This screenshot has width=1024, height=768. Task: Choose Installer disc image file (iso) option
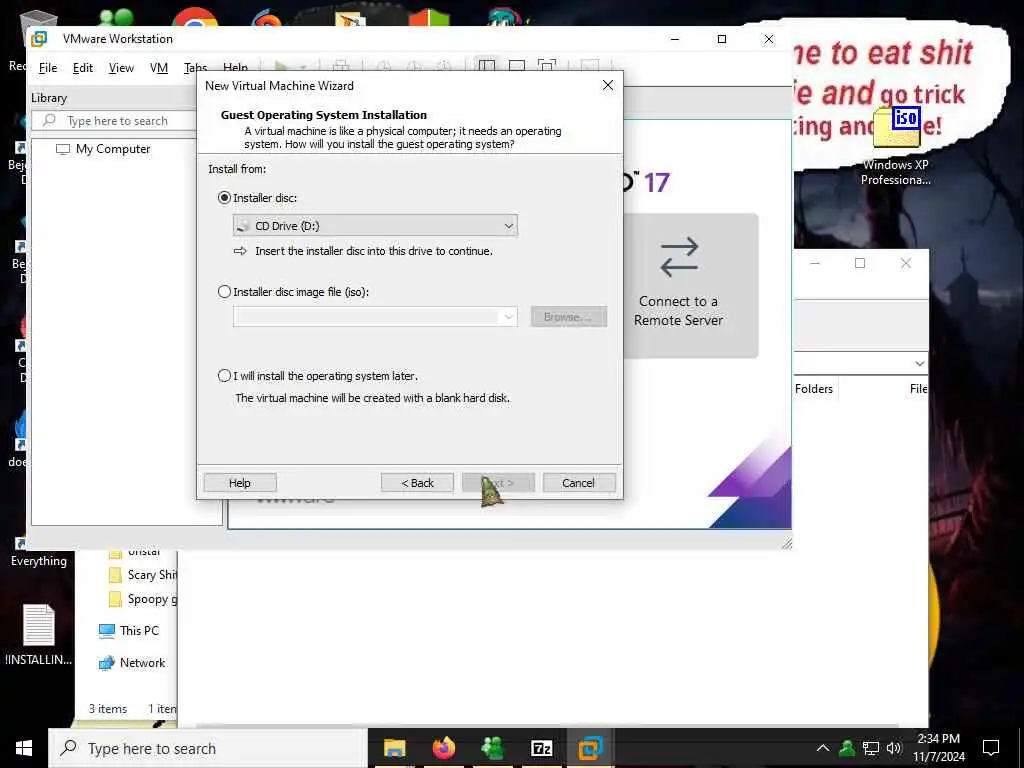224,292
